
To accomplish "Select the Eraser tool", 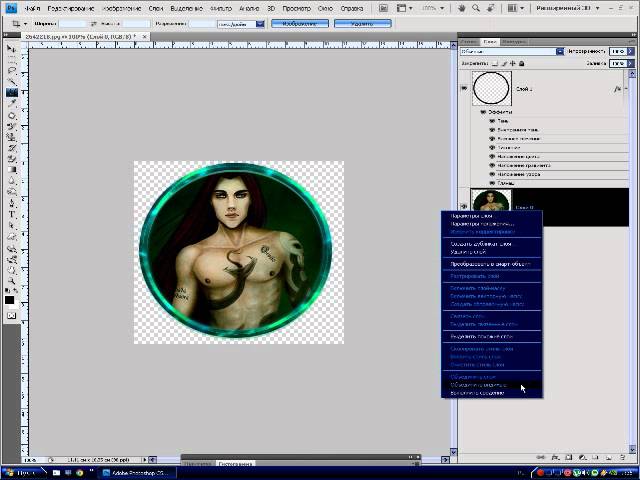I will [x=11, y=160].
